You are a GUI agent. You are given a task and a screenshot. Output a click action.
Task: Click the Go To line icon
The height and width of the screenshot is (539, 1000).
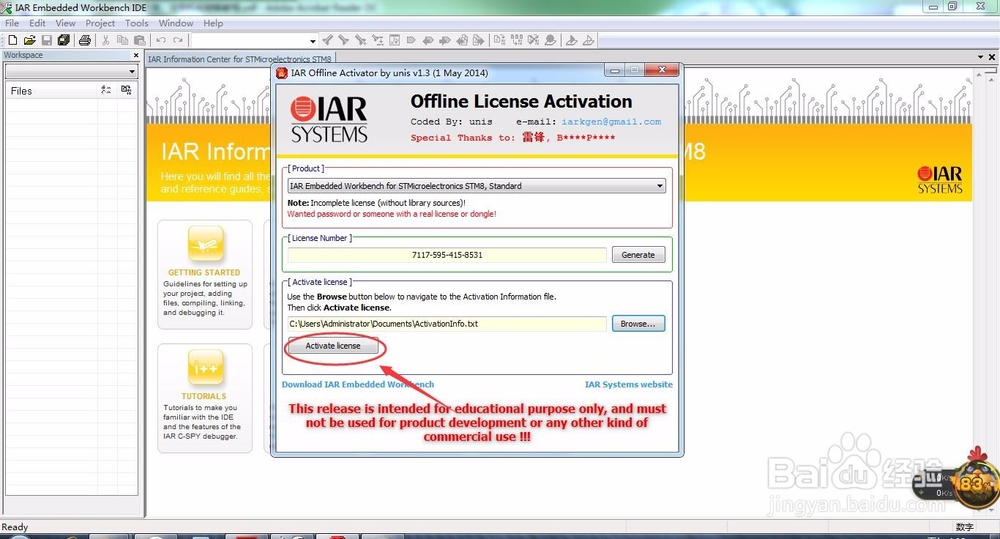tap(395, 40)
